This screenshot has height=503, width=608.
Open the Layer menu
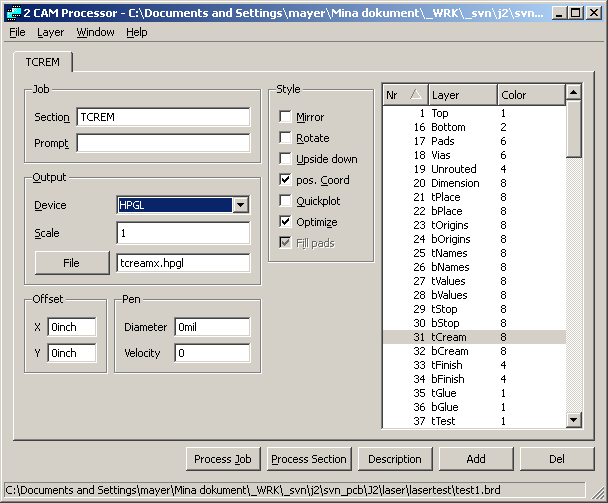click(50, 32)
